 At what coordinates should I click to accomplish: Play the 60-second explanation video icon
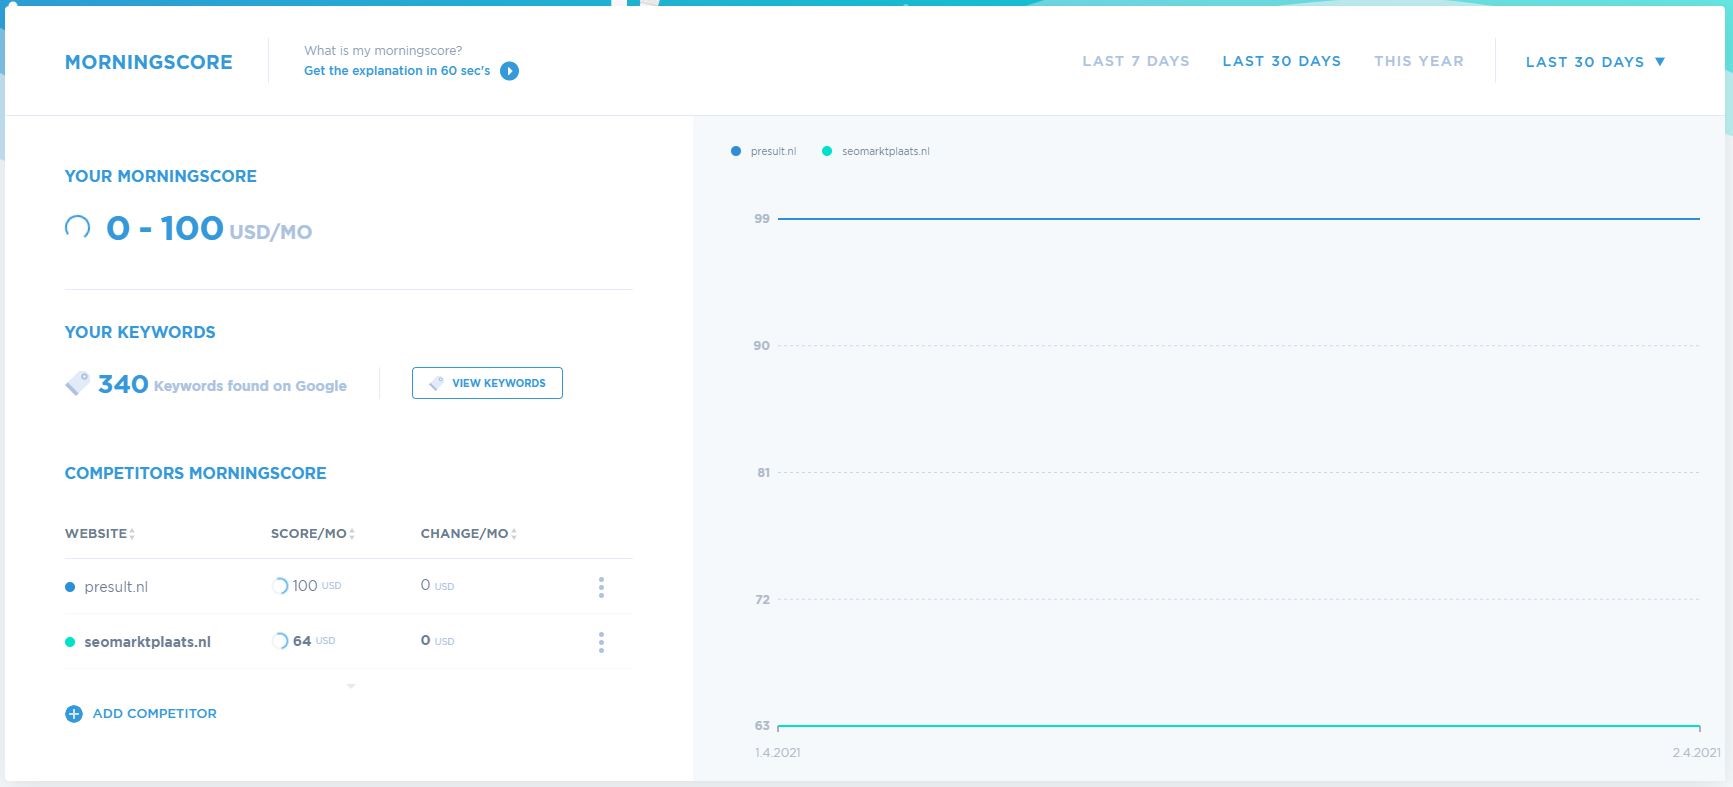tap(509, 71)
